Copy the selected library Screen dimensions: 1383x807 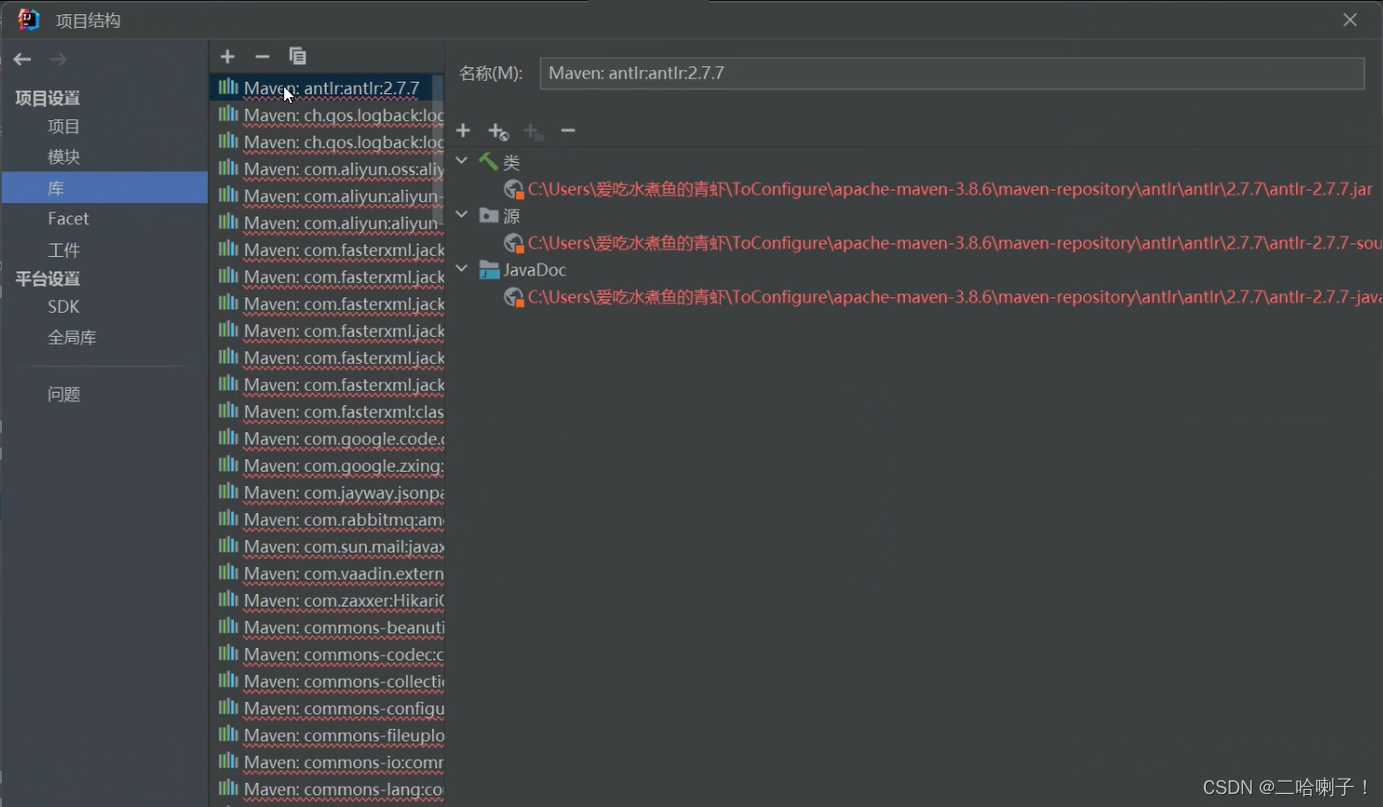[297, 56]
